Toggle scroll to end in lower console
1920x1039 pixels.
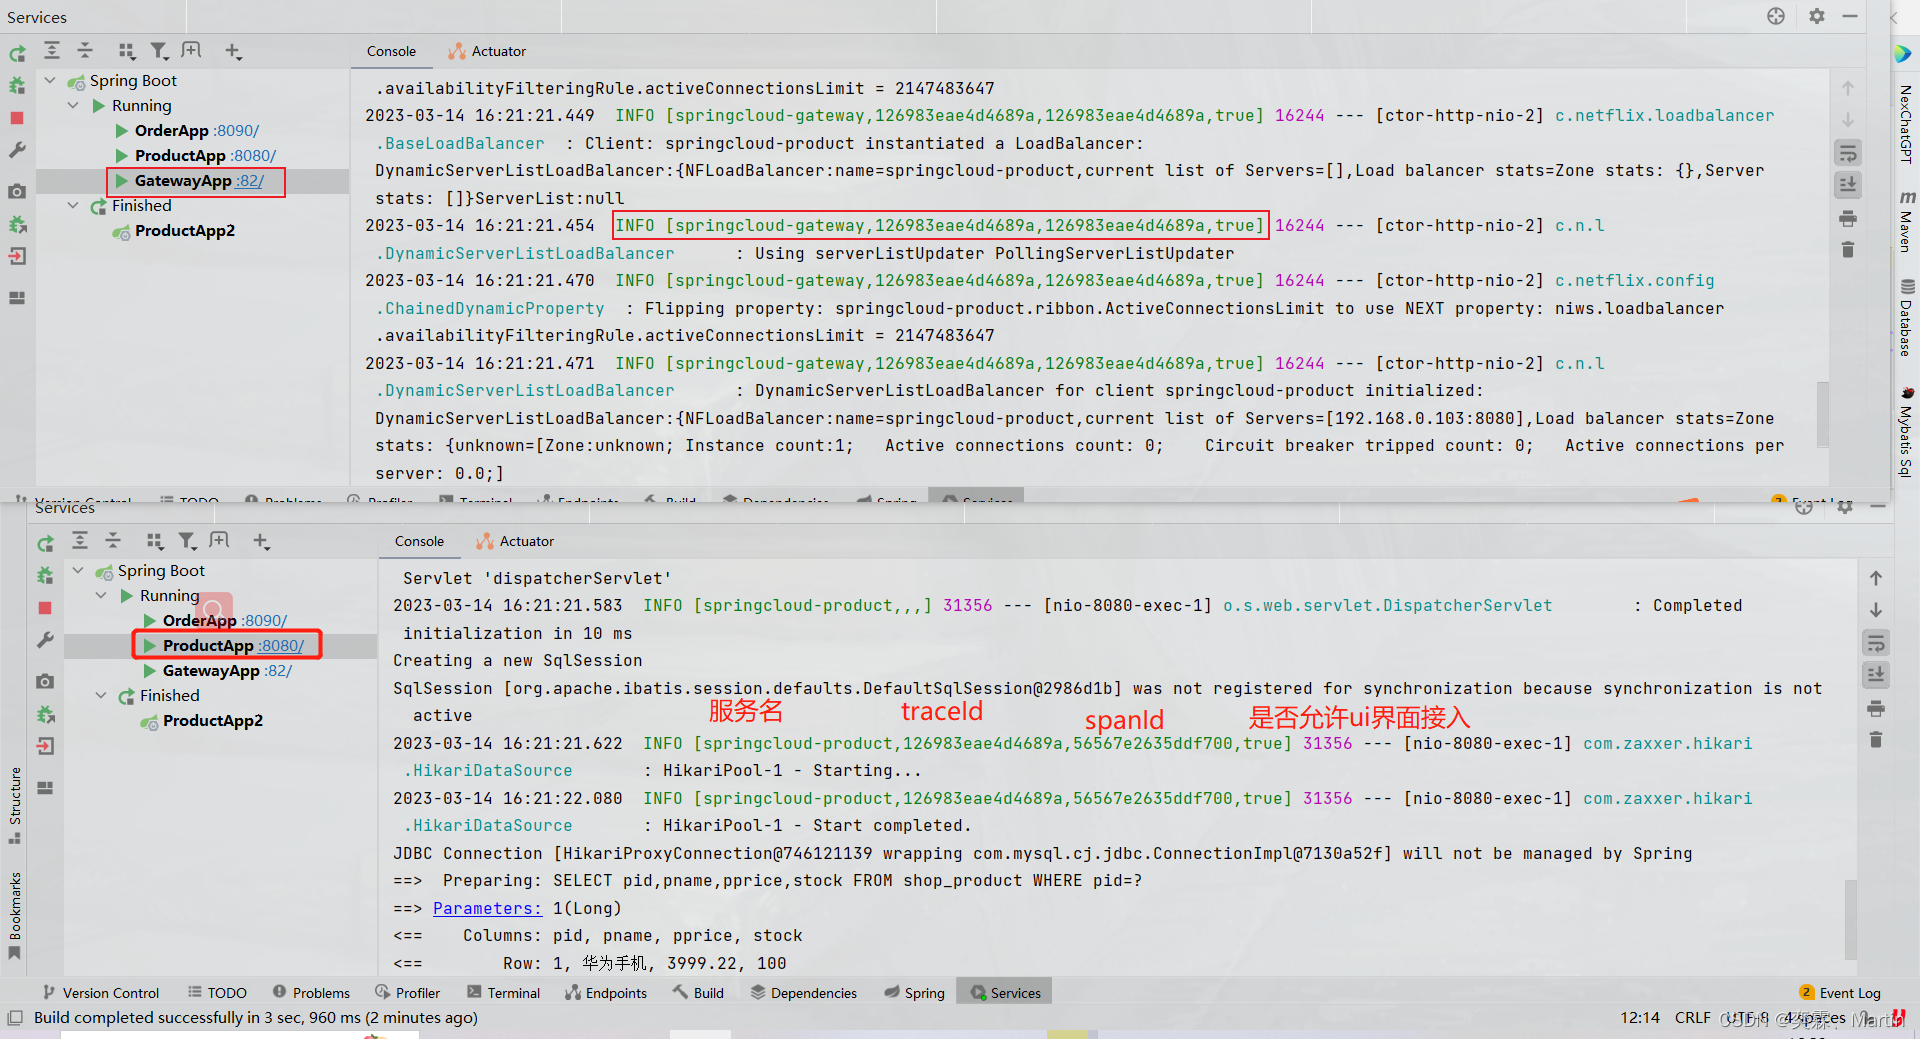(x=1876, y=675)
